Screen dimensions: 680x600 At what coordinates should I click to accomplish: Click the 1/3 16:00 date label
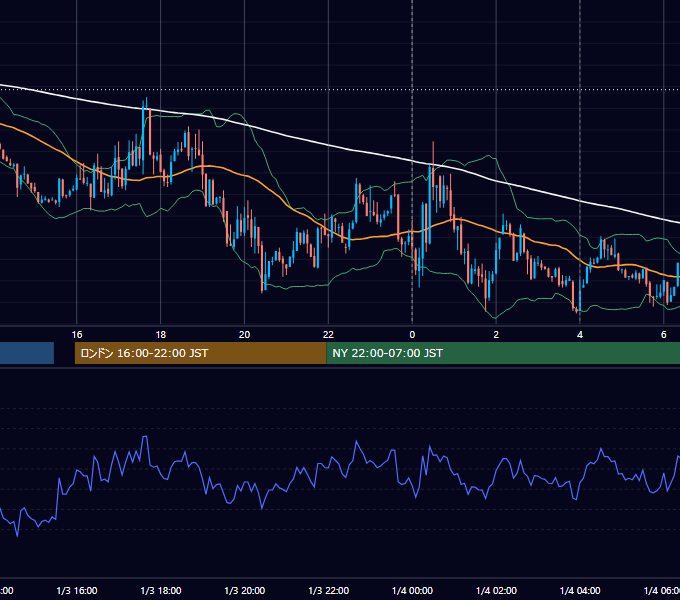(x=77, y=590)
